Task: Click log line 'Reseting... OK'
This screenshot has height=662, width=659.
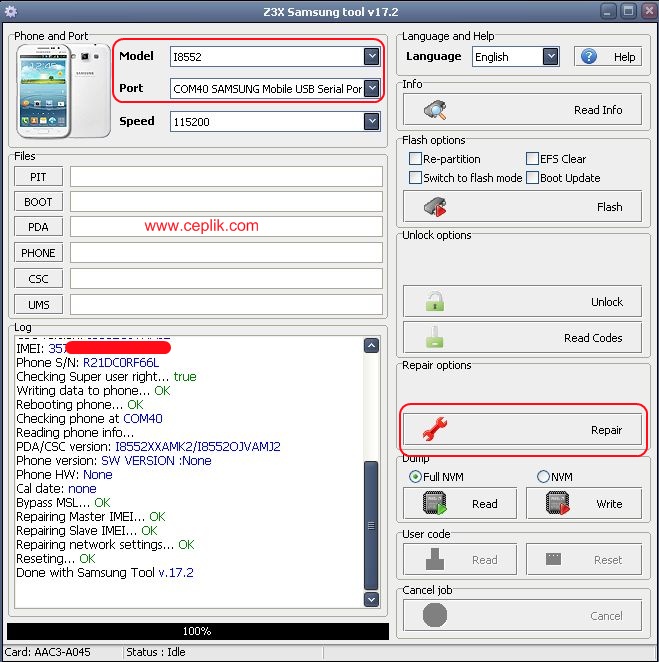Action: pyautogui.click(x=56, y=559)
